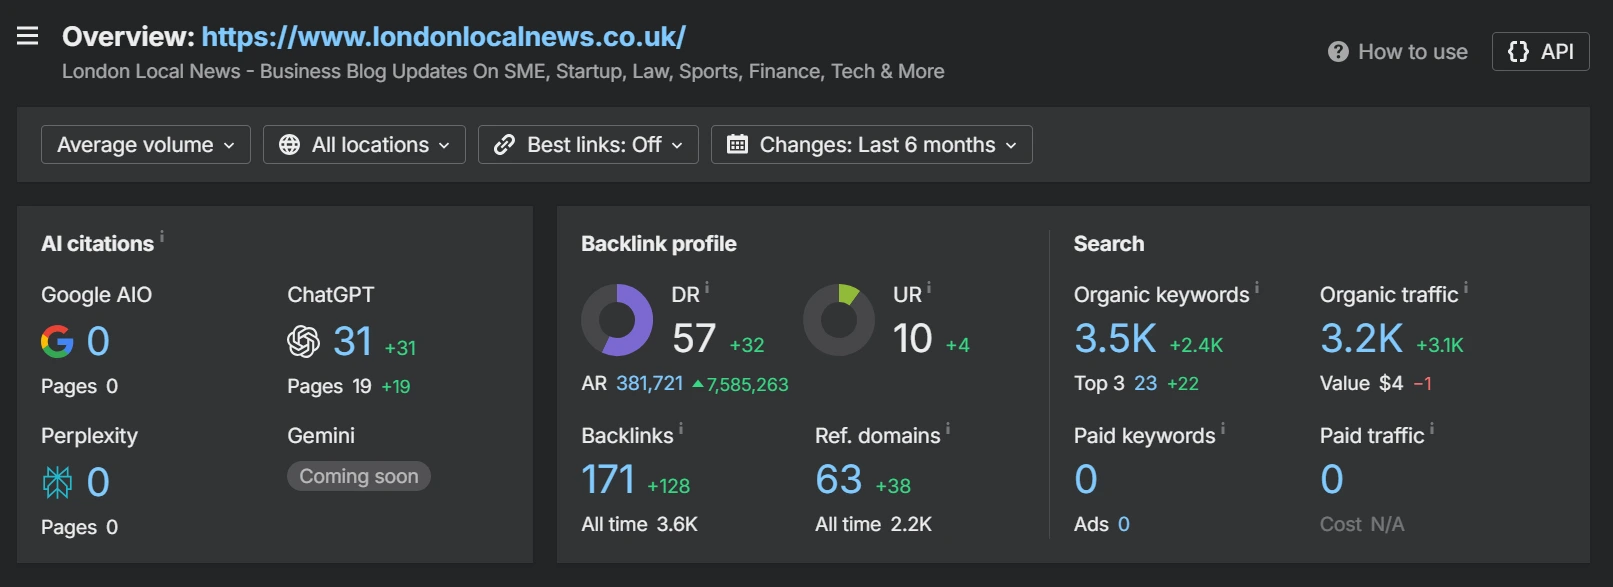Click the Top 3 keywords count 23

[x=1145, y=383]
